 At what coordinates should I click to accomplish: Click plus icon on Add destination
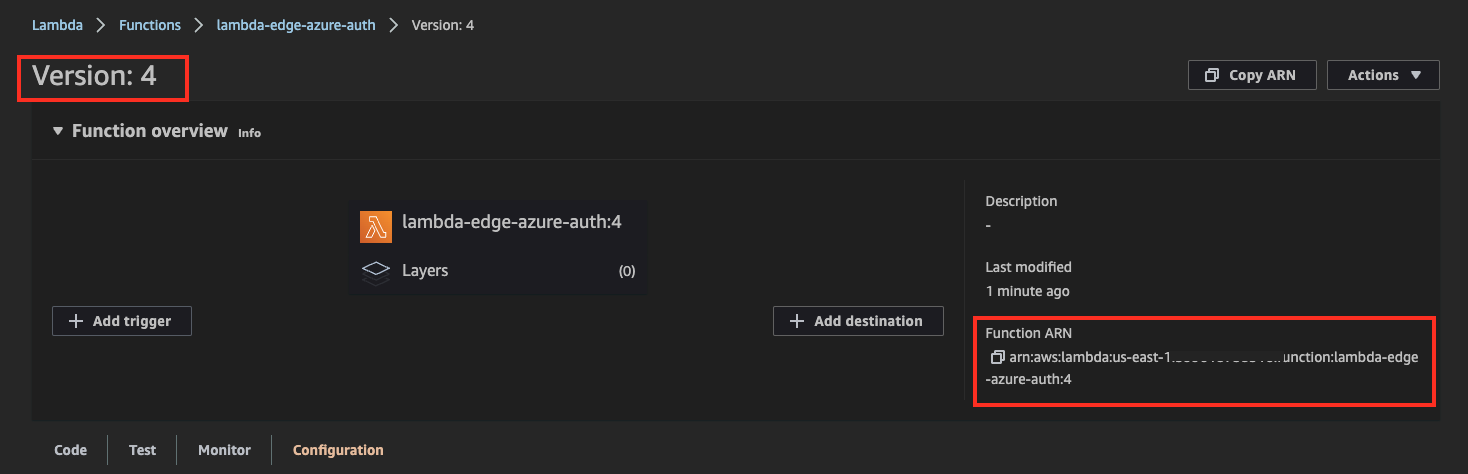(x=797, y=321)
